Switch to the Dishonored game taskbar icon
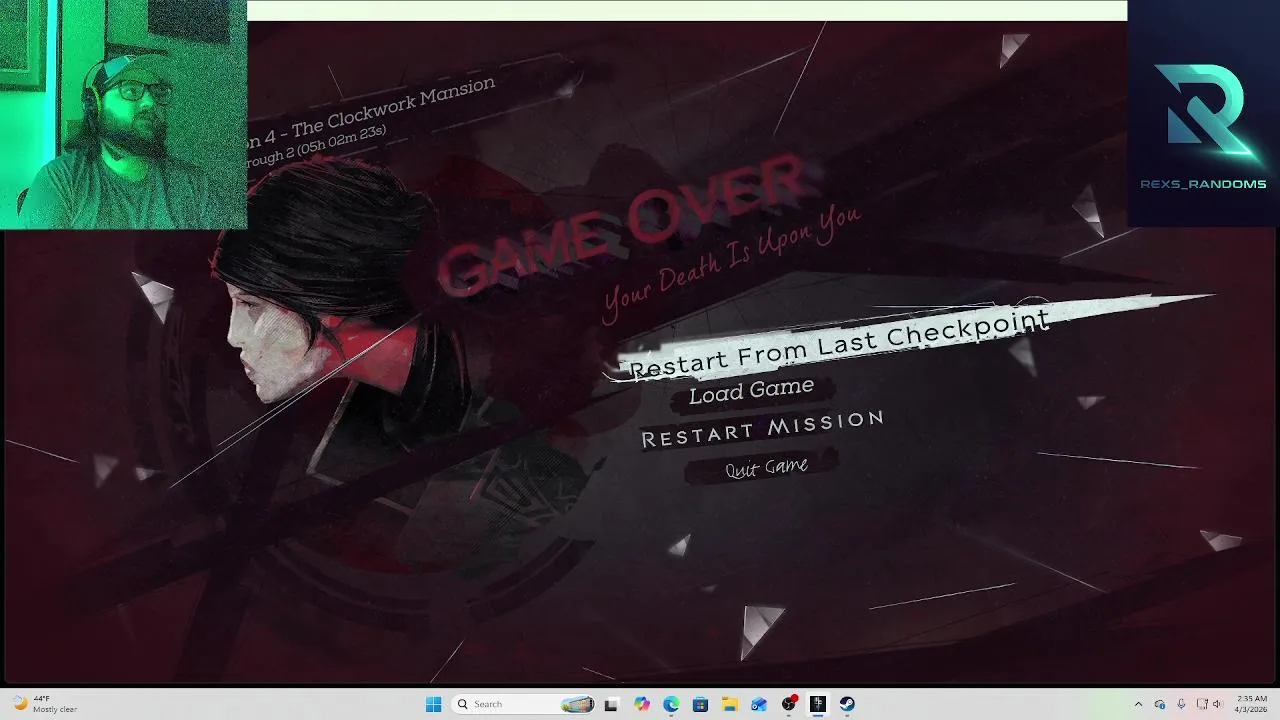The width and height of the screenshot is (1280, 720). 818,704
